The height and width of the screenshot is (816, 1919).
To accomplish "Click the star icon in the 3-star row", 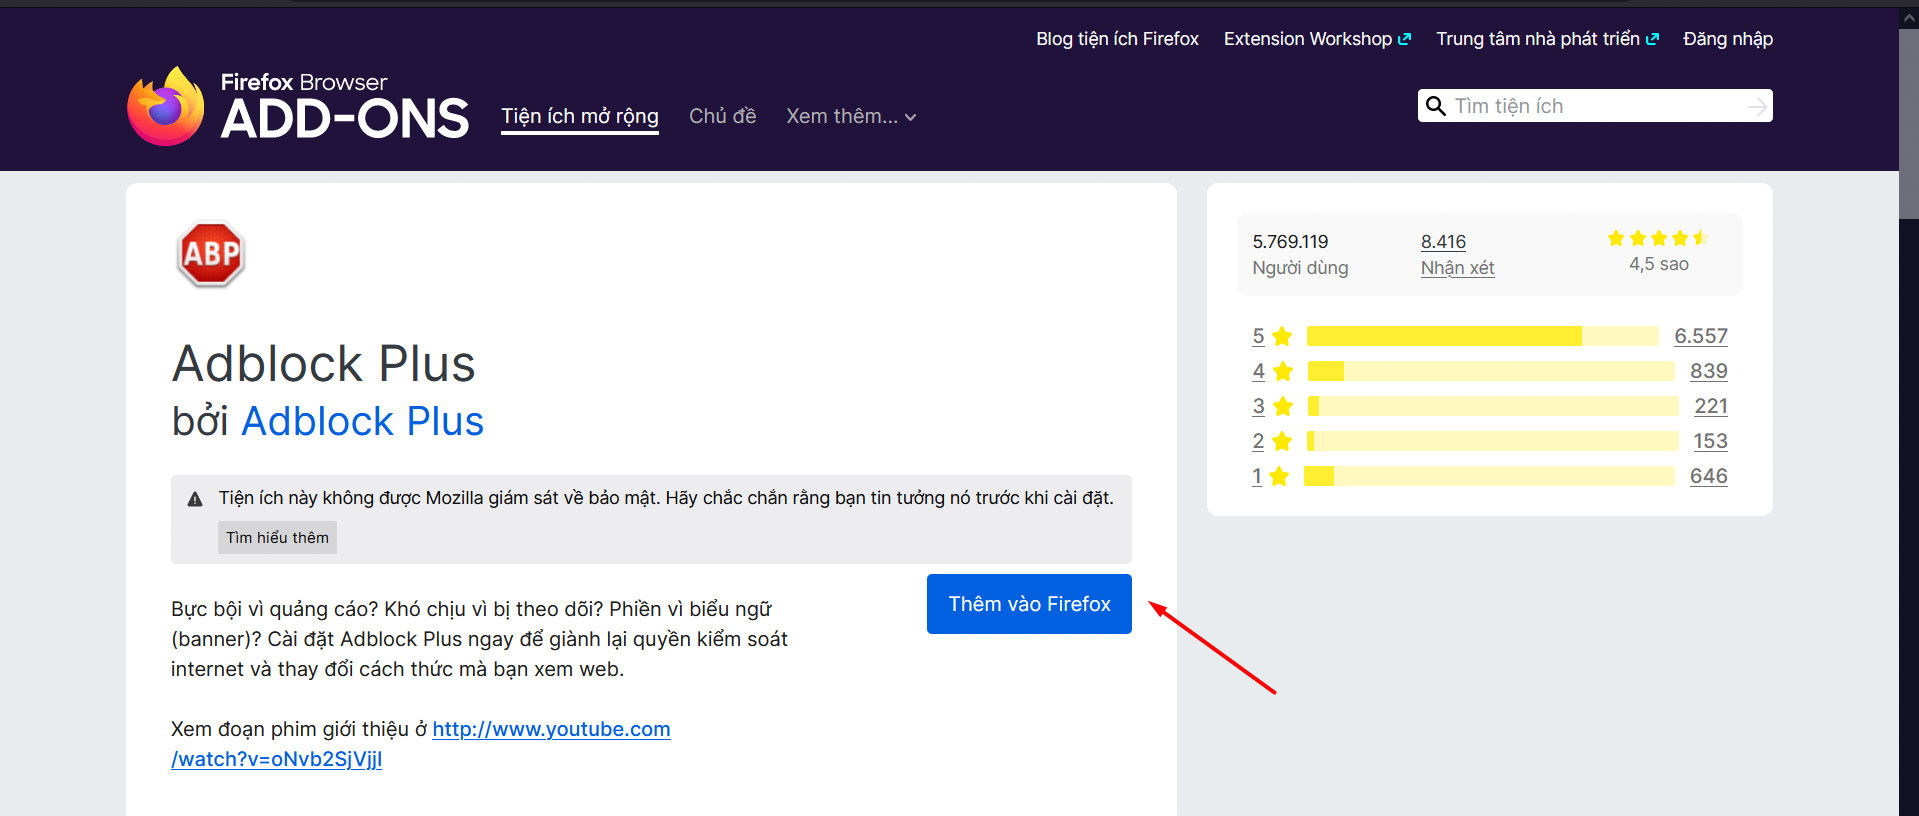I will coord(1283,406).
